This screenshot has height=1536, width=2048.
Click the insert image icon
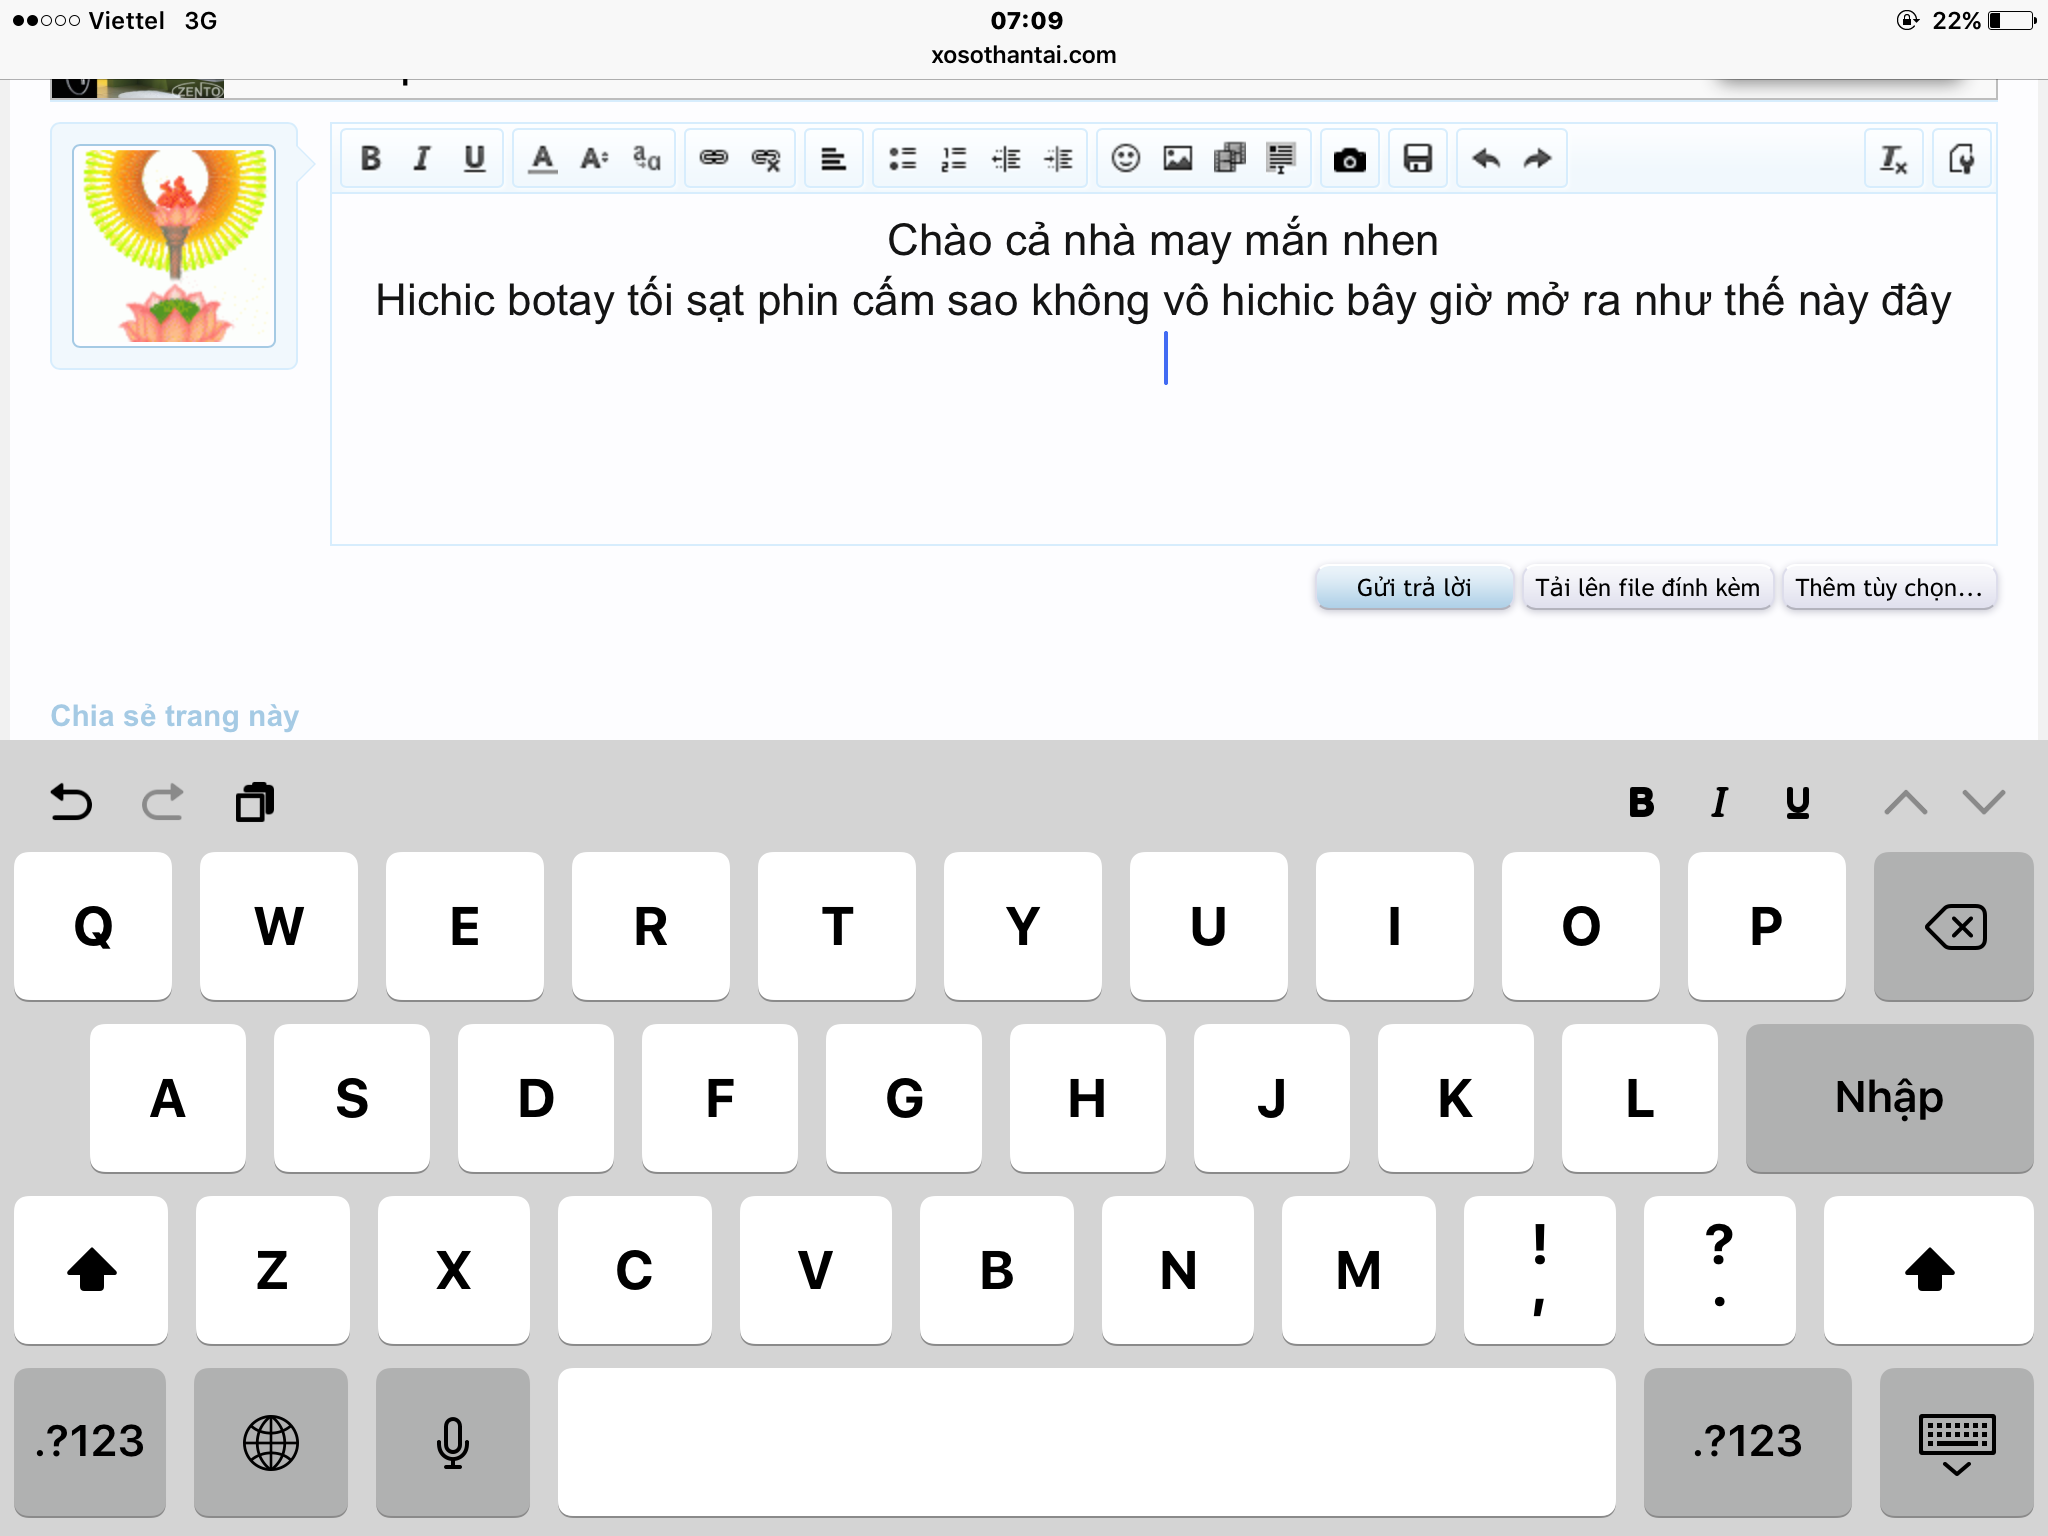point(1177,158)
